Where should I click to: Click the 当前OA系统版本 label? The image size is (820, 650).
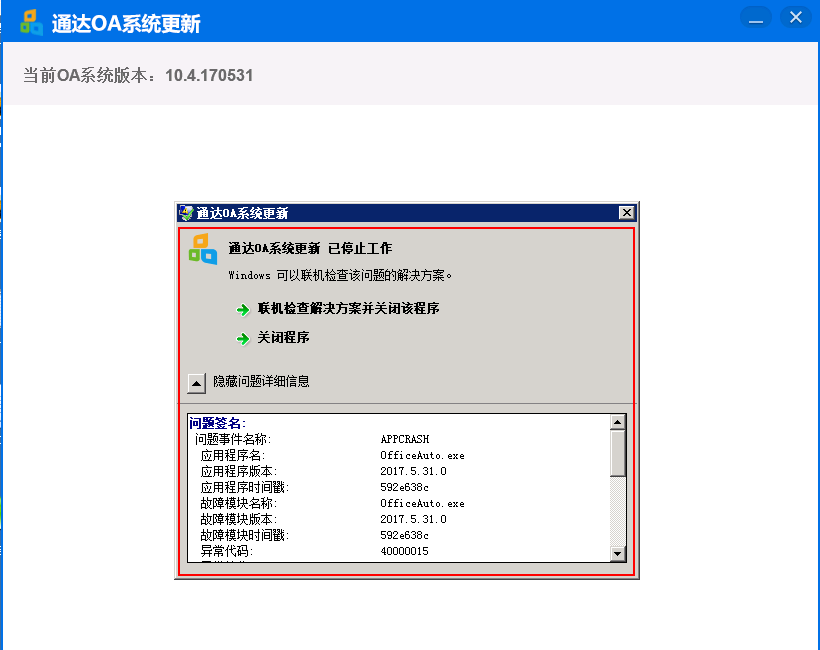pos(89,75)
